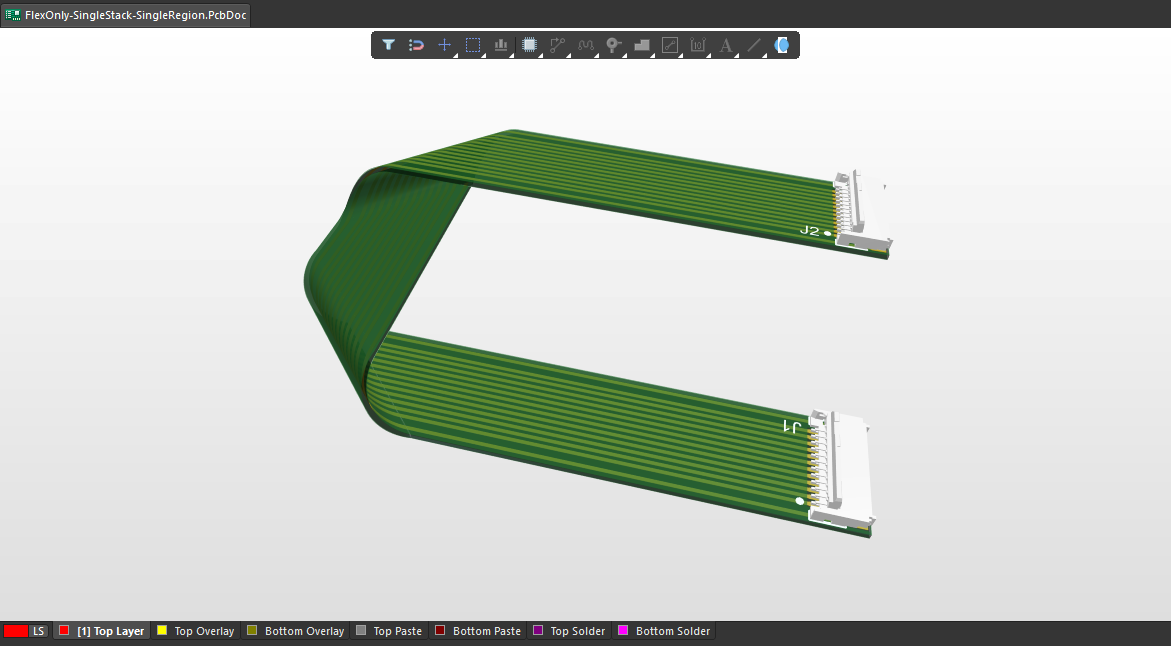Screen dimensions: 1171x646
Task: Toggle the blue fold state icon
Action: tap(782, 45)
